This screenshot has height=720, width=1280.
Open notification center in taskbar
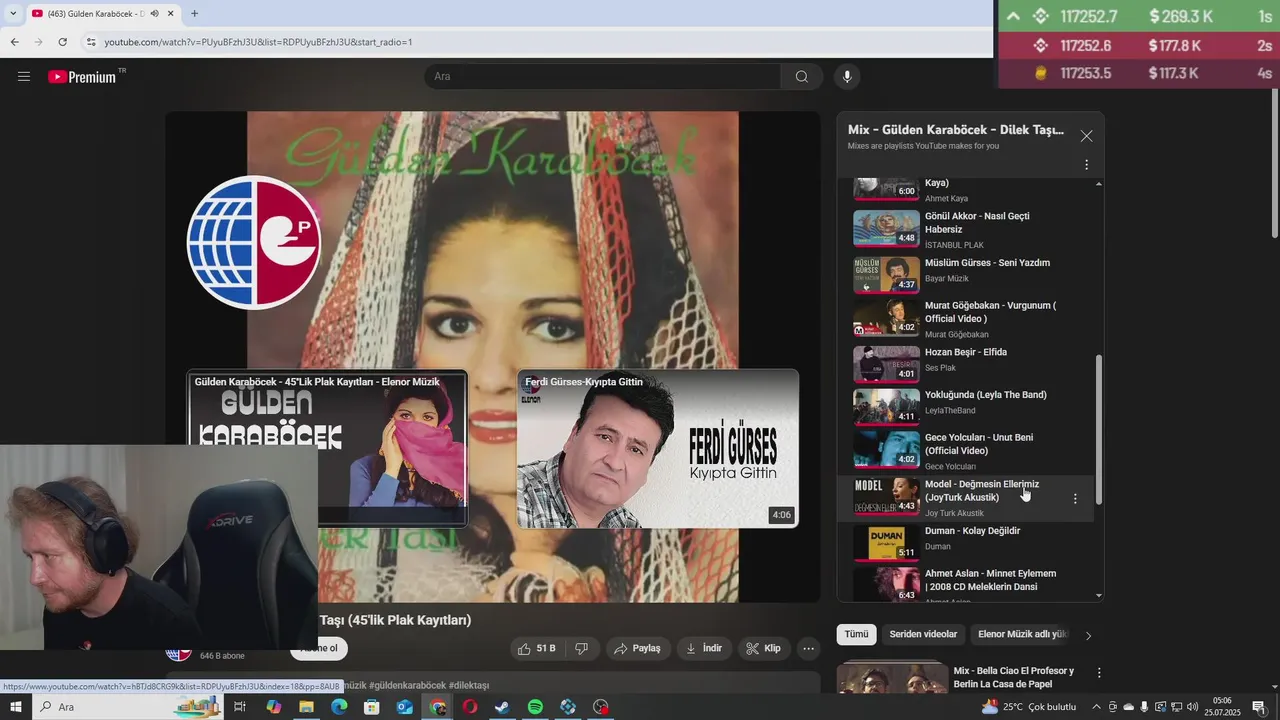[1258, 707]
